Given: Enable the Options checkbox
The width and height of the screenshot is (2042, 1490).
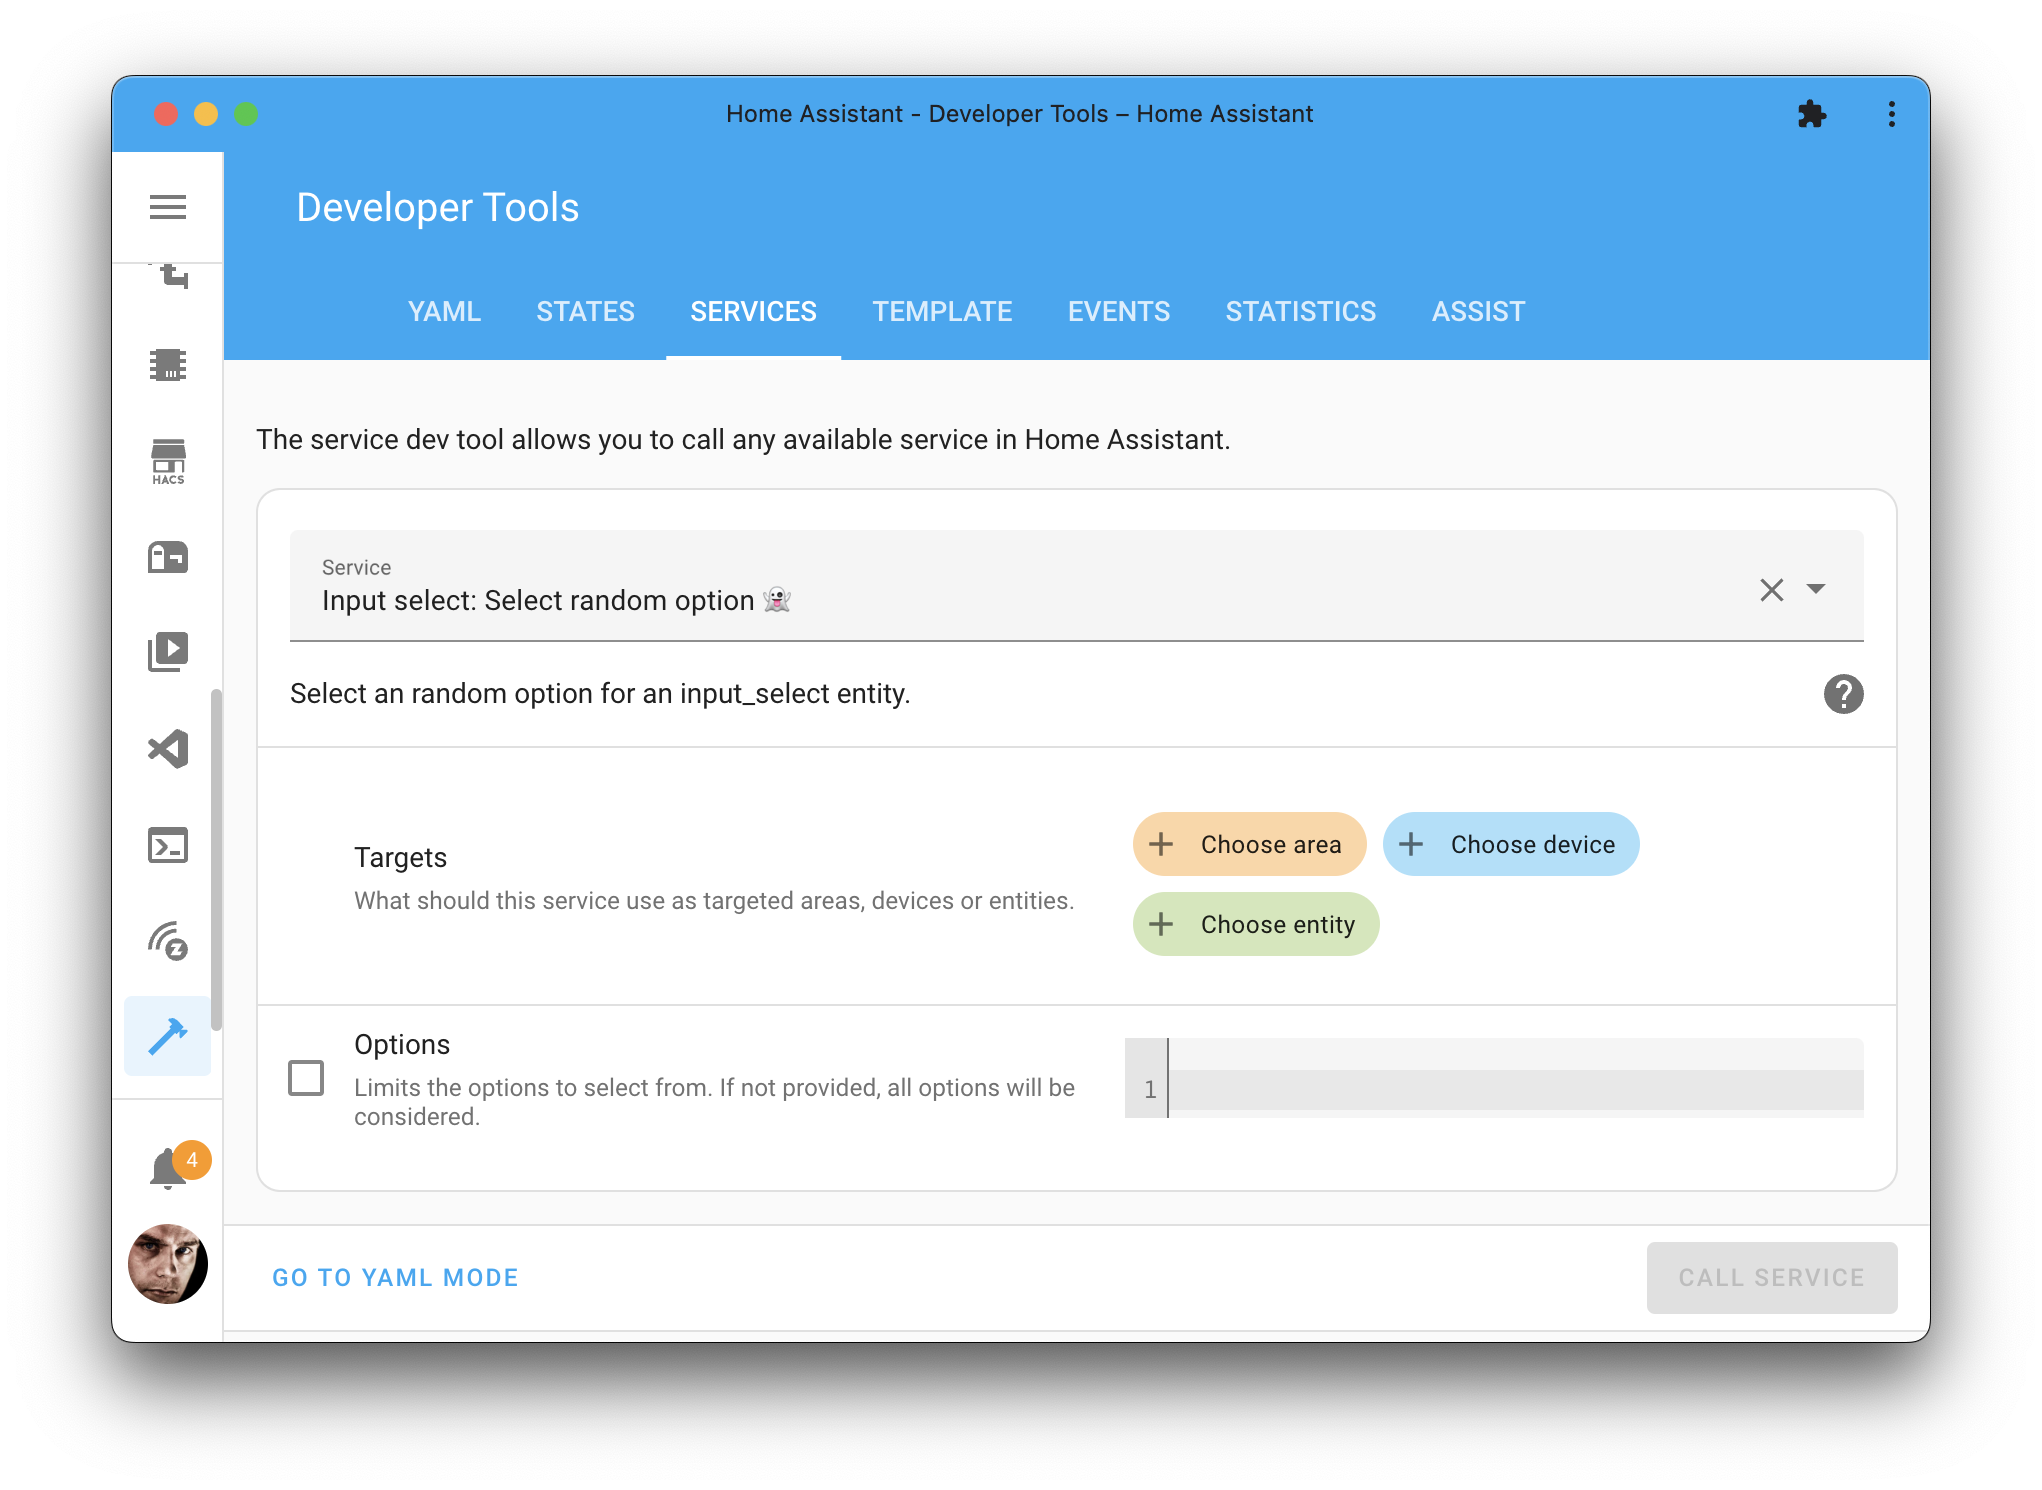Looking at the screenshot, I should coord(306,1078).
